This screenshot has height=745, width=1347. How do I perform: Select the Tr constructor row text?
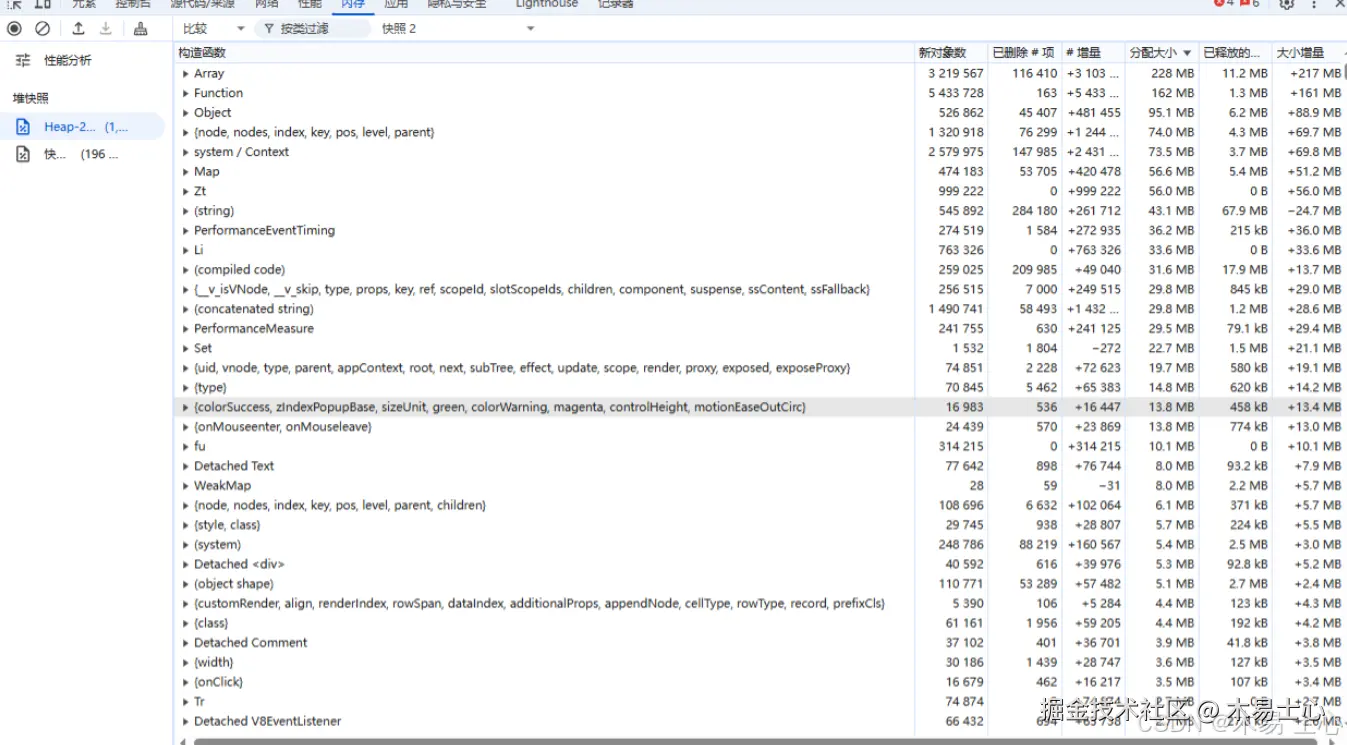tap(200, 702)
